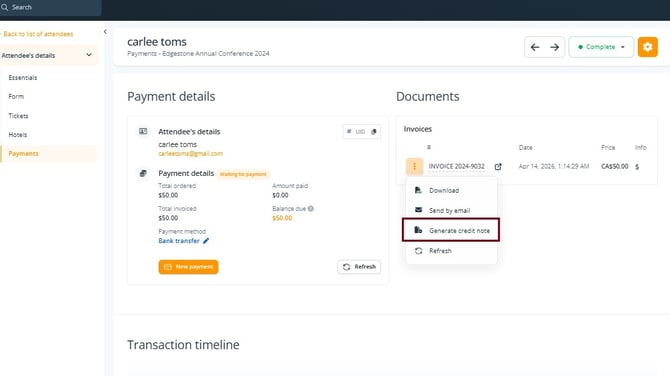
Task: Click the three-dot menu beside the invoice
Action: click(414, 167)
